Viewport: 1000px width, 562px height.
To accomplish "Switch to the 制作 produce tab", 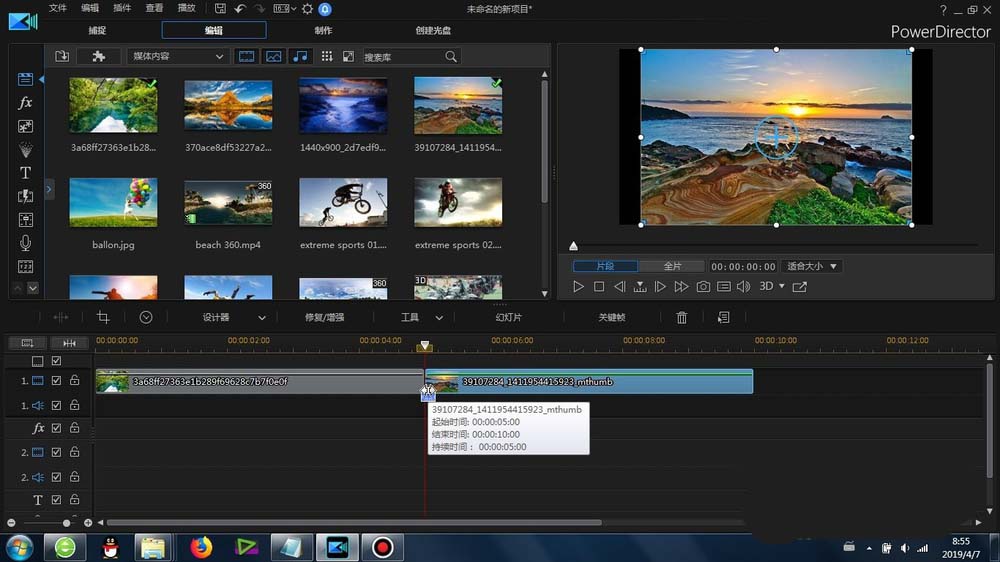I will click(324, 30).
